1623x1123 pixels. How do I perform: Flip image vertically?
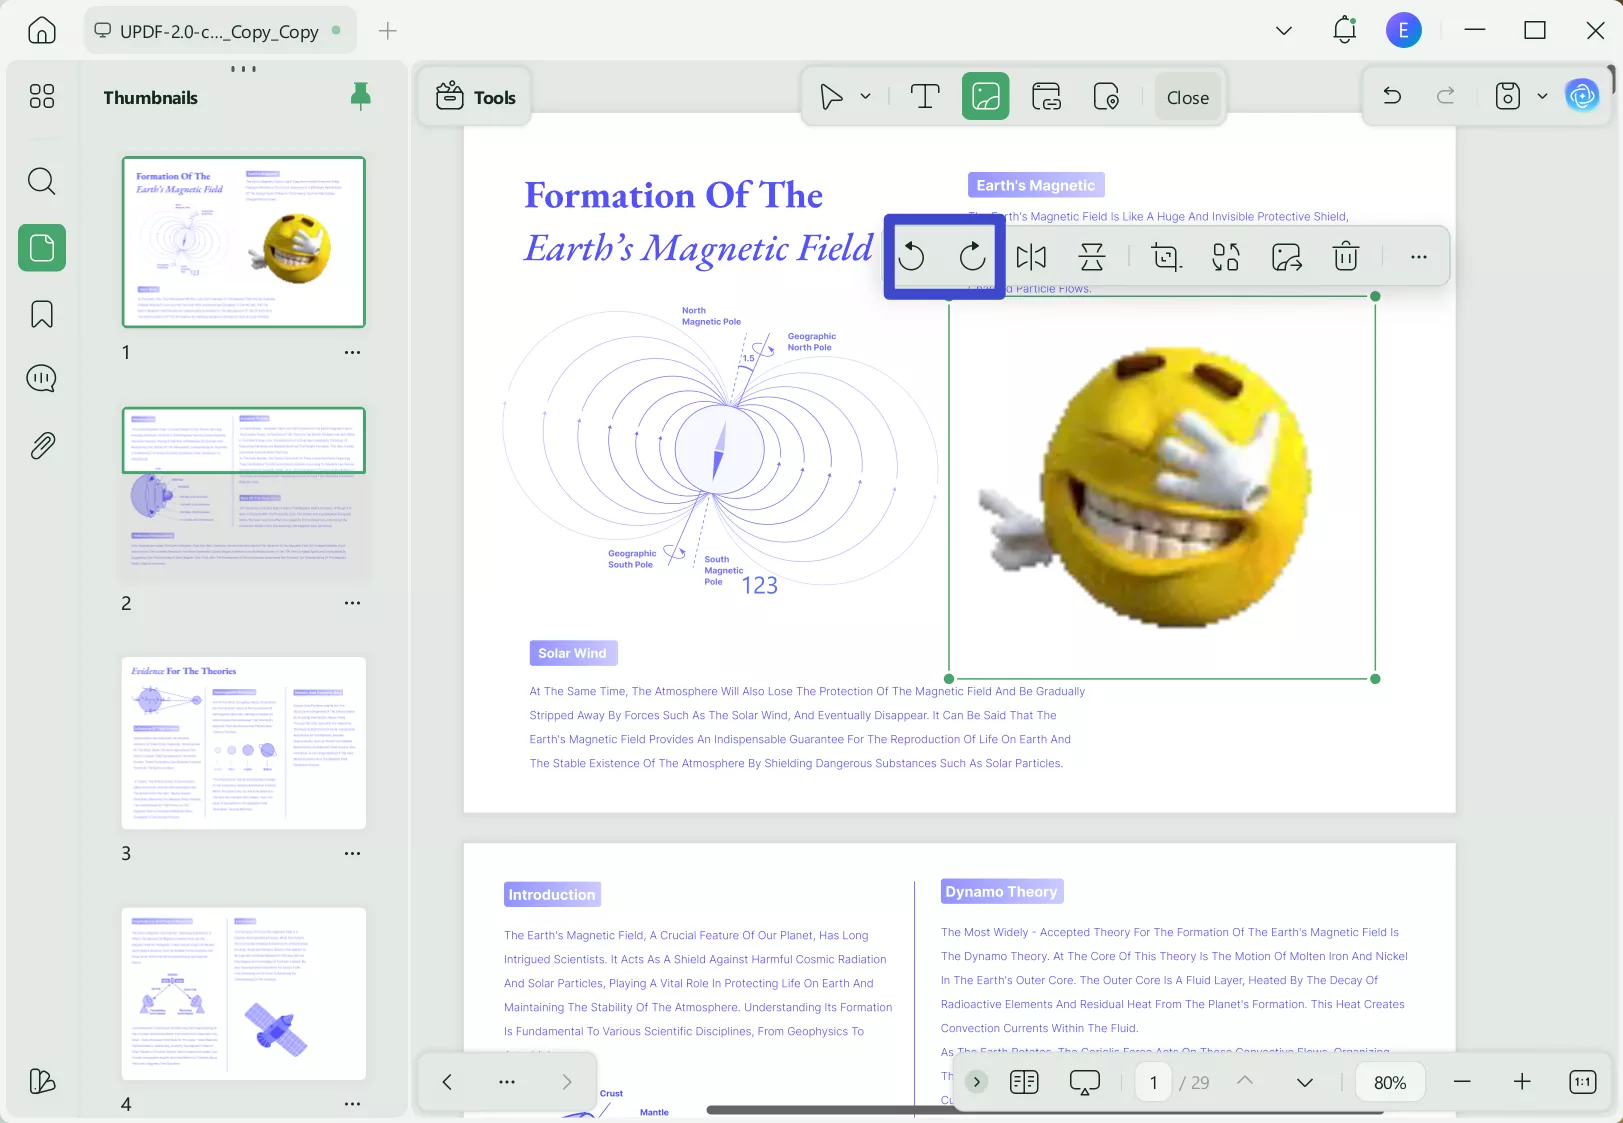pos(1092,257)
